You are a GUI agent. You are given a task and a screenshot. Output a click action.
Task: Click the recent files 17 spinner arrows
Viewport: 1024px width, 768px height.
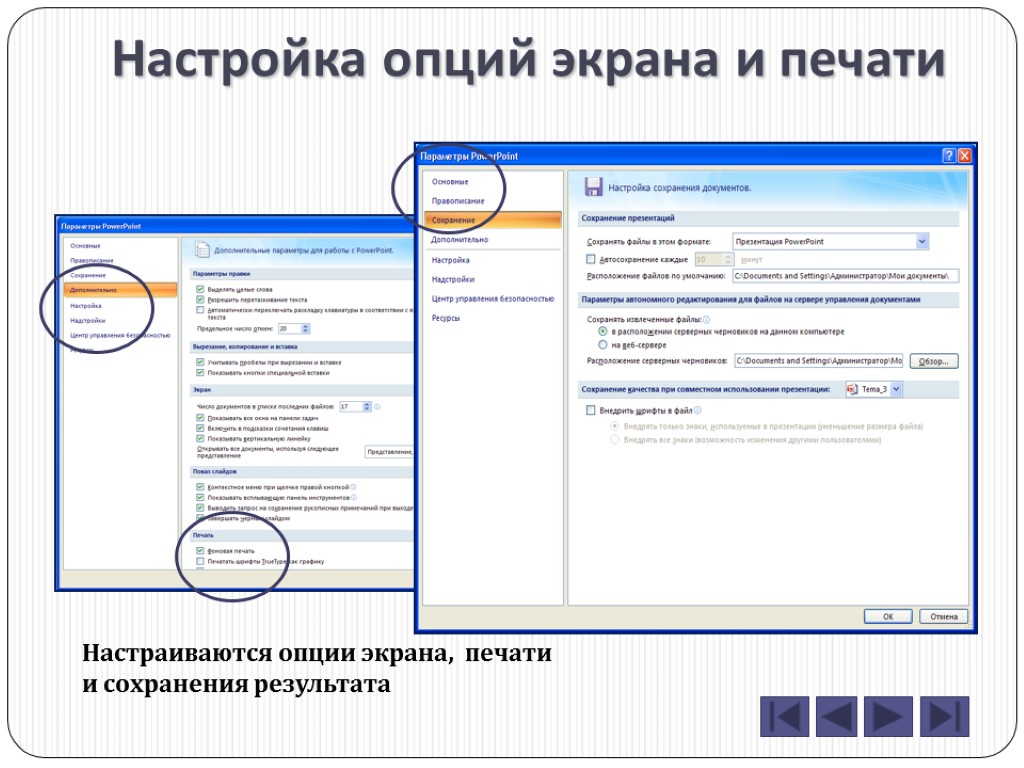pos(367,406)
